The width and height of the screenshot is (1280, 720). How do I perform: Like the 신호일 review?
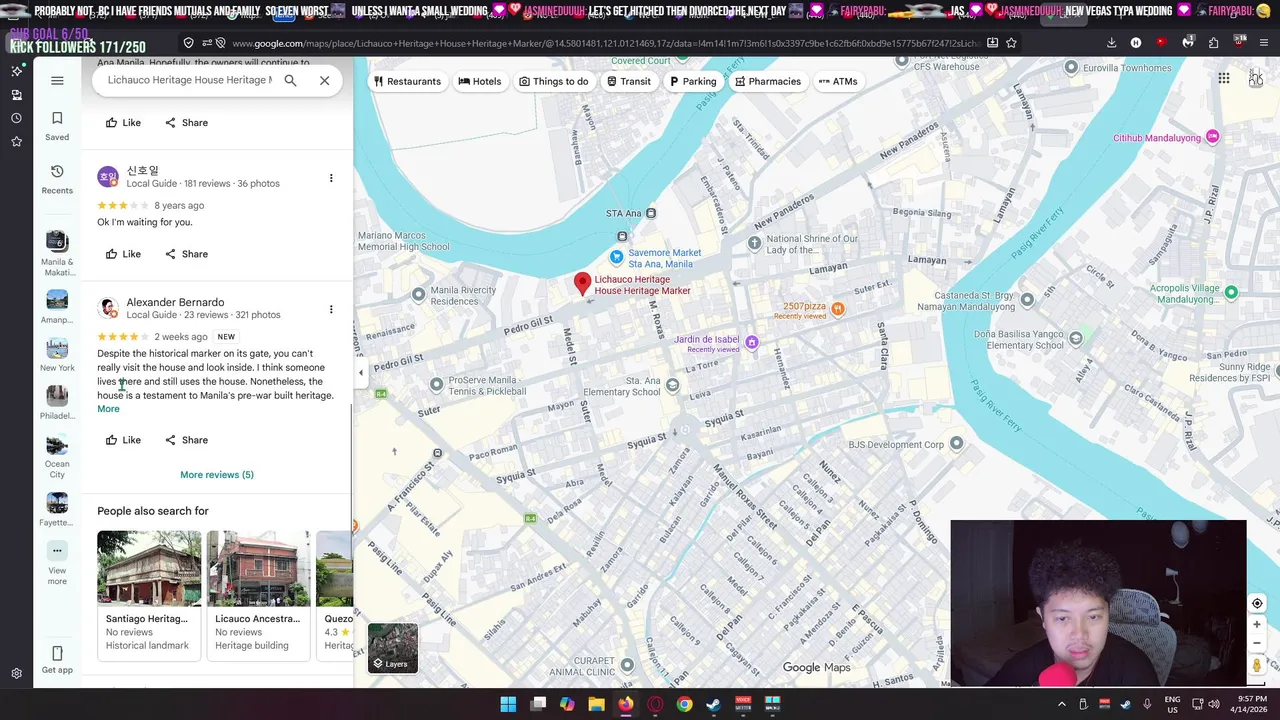click(x=123, y=254)
